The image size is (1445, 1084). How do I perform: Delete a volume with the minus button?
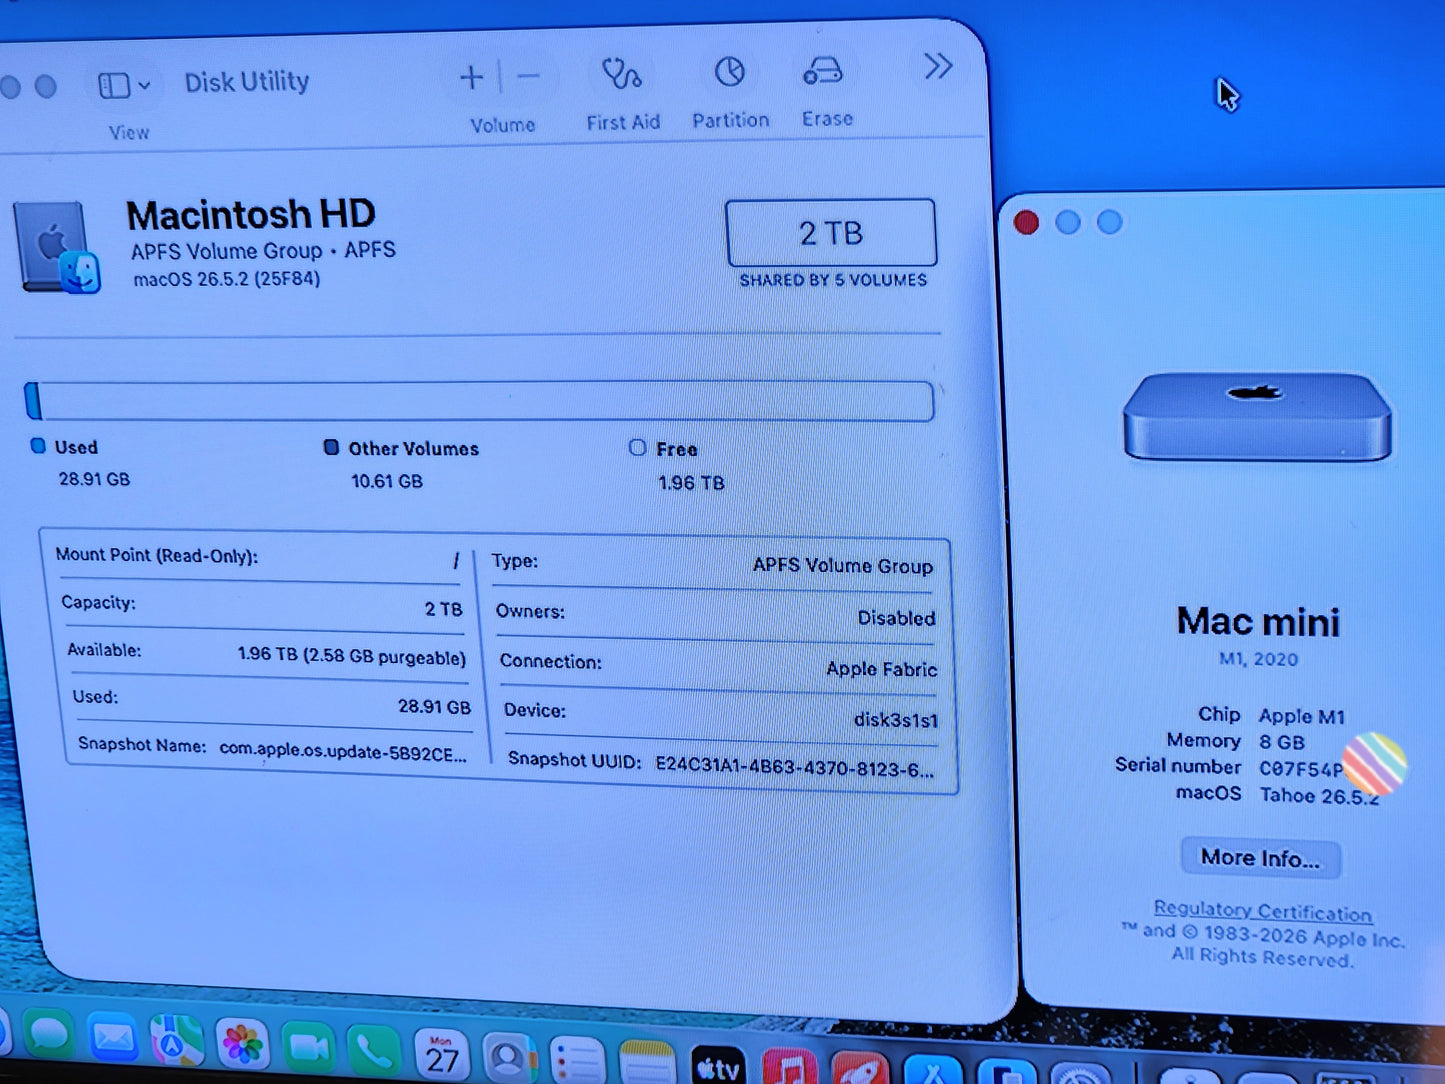(529, 77)
